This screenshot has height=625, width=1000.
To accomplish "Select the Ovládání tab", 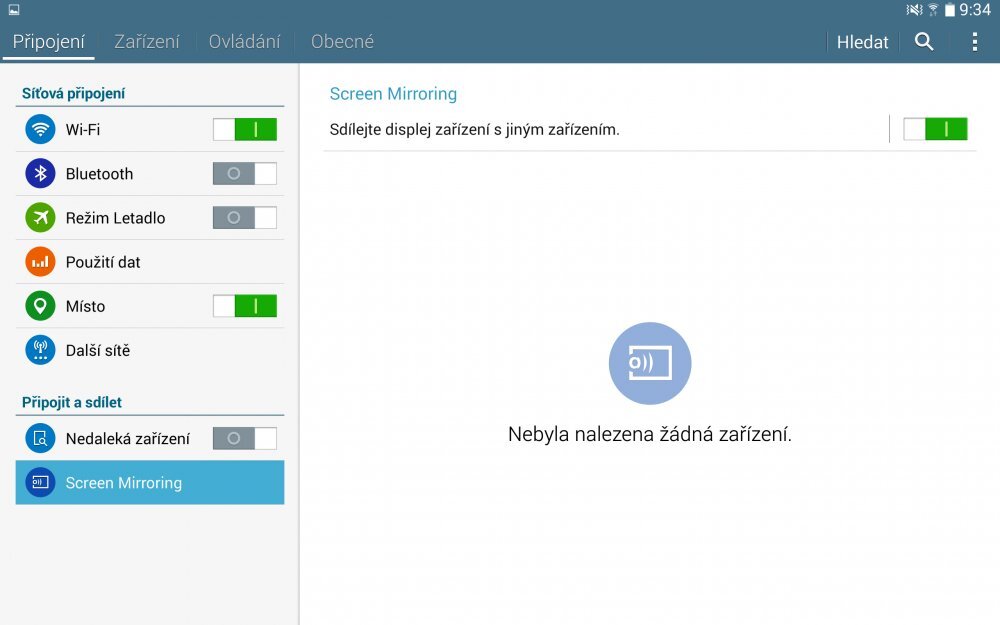I will coord(243,42).
